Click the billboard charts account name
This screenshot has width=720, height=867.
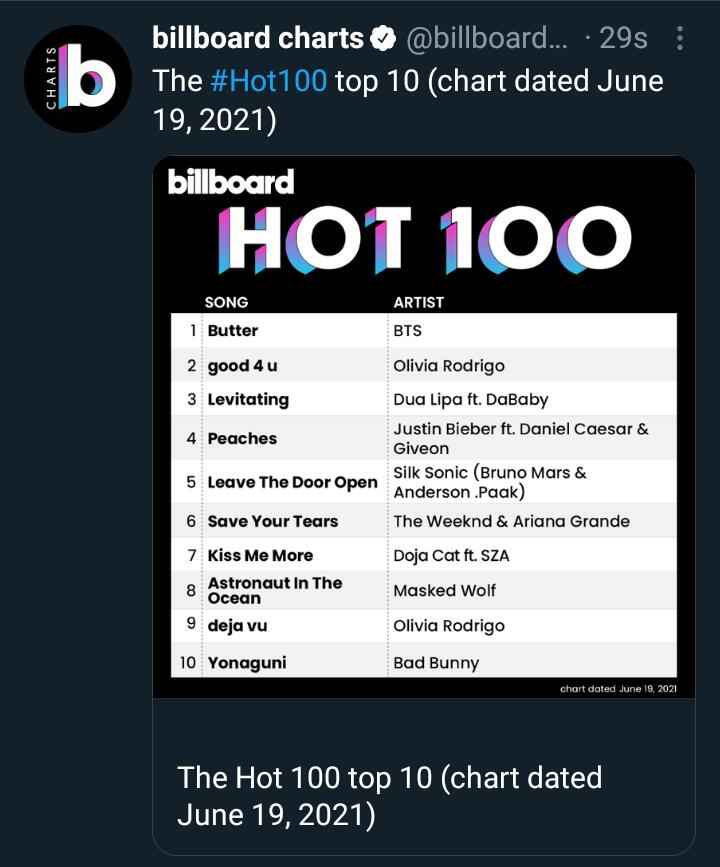point(258,39)
